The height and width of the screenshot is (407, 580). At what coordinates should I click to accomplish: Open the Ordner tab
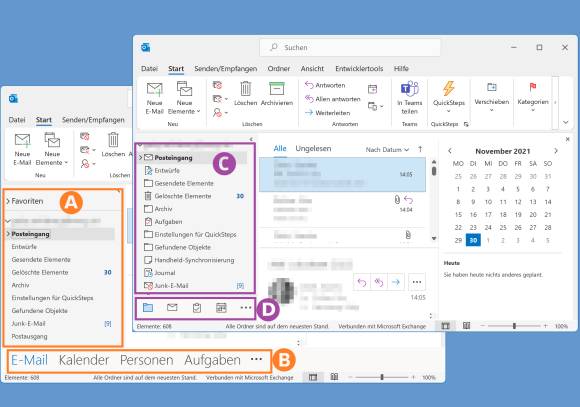(x=279, y=68)
